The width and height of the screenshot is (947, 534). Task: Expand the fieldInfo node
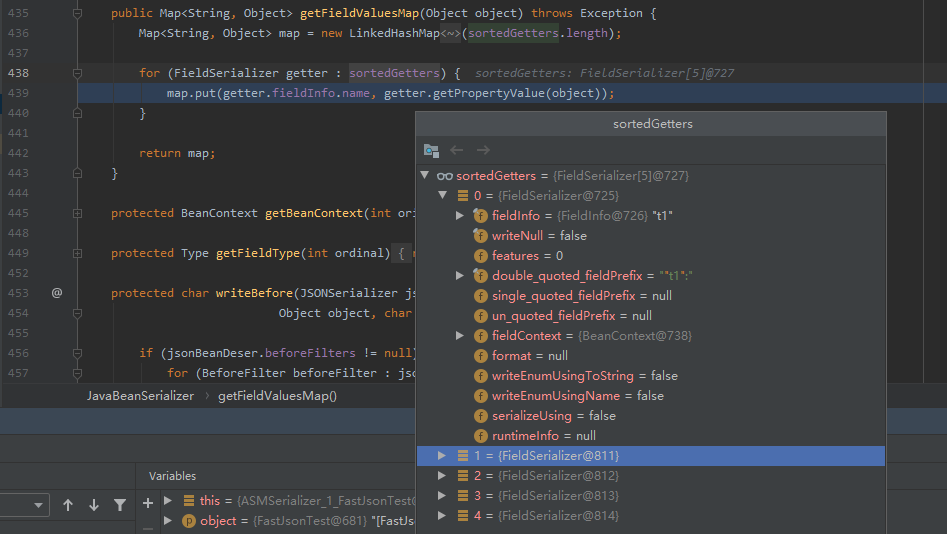460,216
